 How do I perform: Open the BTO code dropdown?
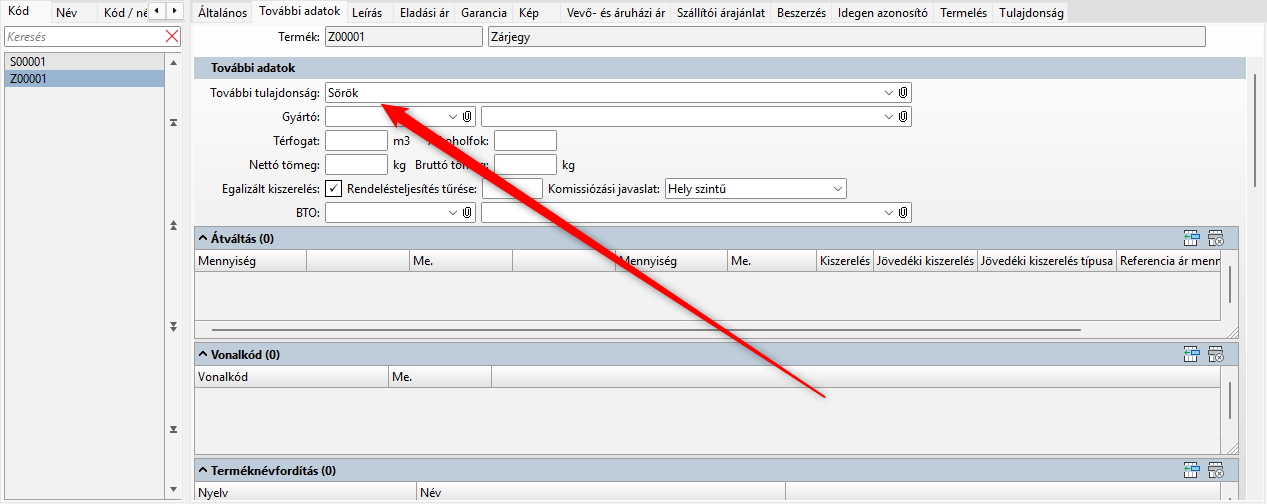pos(453,212)
